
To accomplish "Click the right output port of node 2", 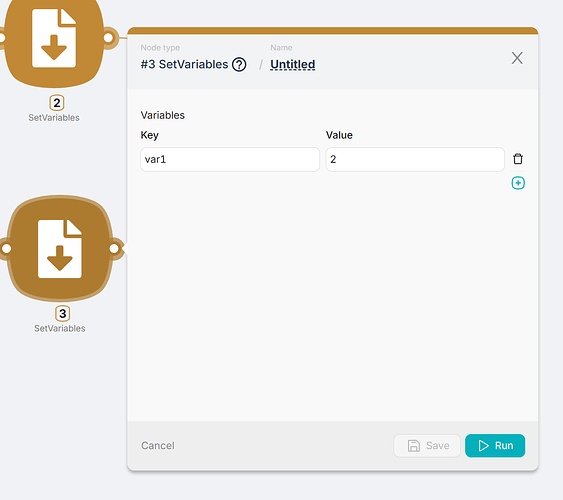I will click(109, 37).
